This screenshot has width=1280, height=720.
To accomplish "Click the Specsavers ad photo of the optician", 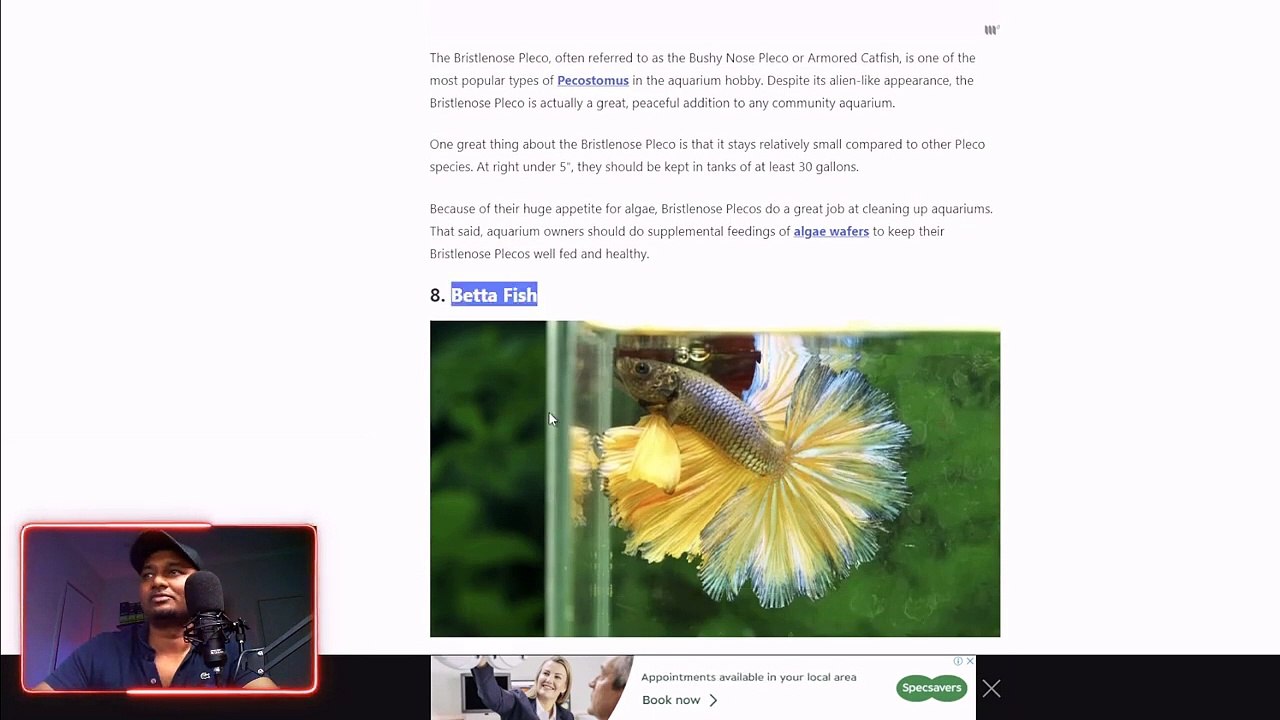I will click(x=532, y=688).
